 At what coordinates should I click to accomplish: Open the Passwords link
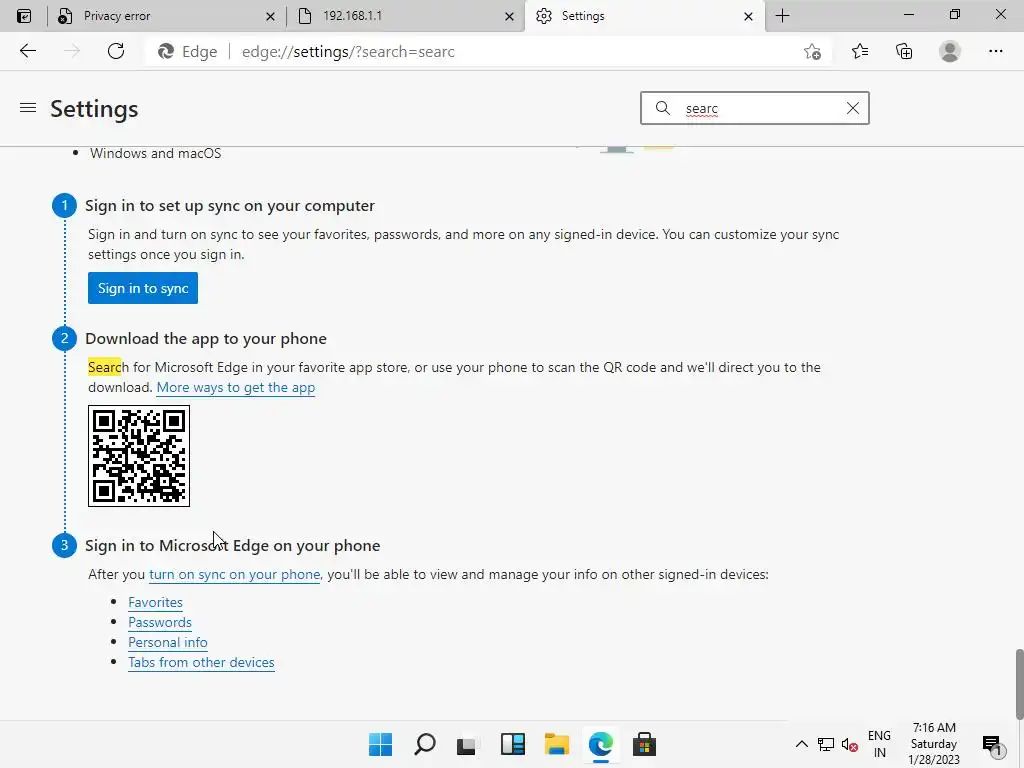click(160, 622)
